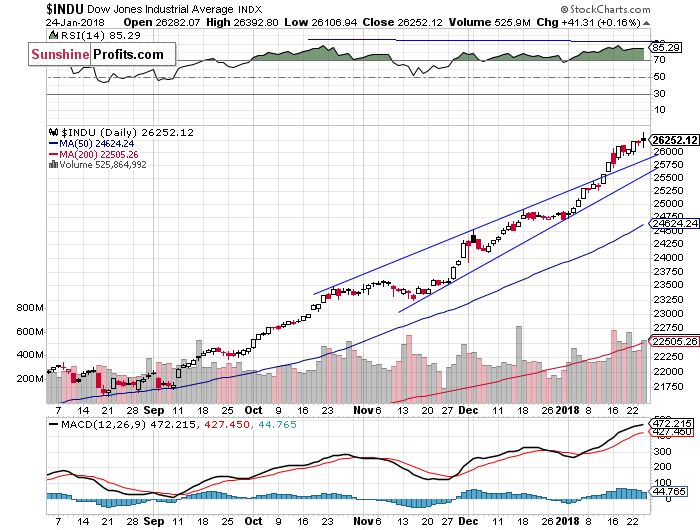Viewport: 700px width, 530px height.
Task: Click the RSI 70 level label
Action: click(x=659, y=59)
